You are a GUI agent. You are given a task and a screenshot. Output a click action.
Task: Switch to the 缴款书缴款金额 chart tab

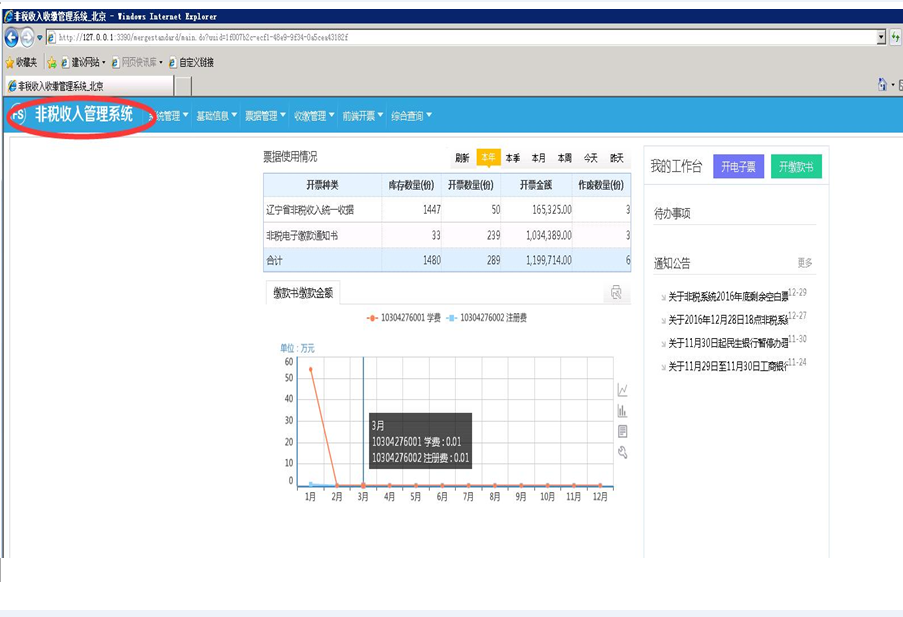pyautogui.click(x=303, y=293)
